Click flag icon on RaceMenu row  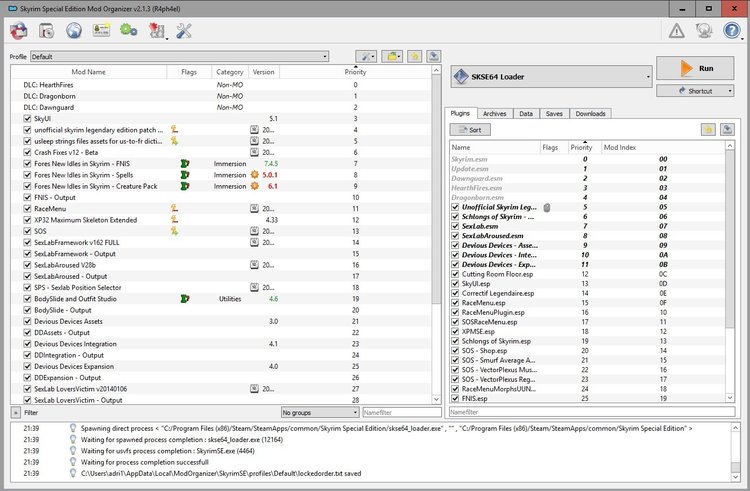175,208
